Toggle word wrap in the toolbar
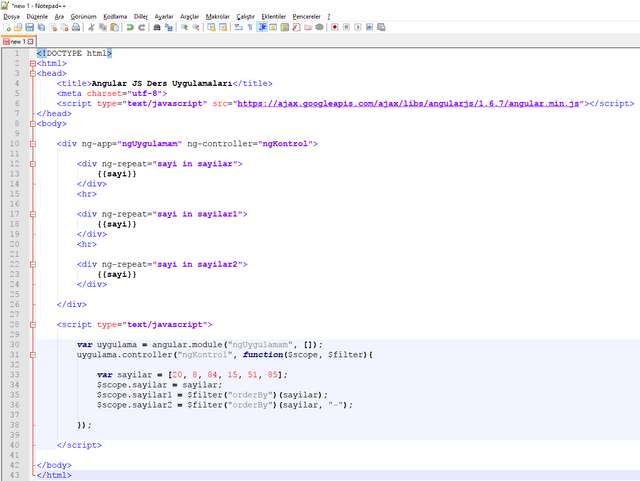Screen dimensions: 640x481 [x=239, y=27]
